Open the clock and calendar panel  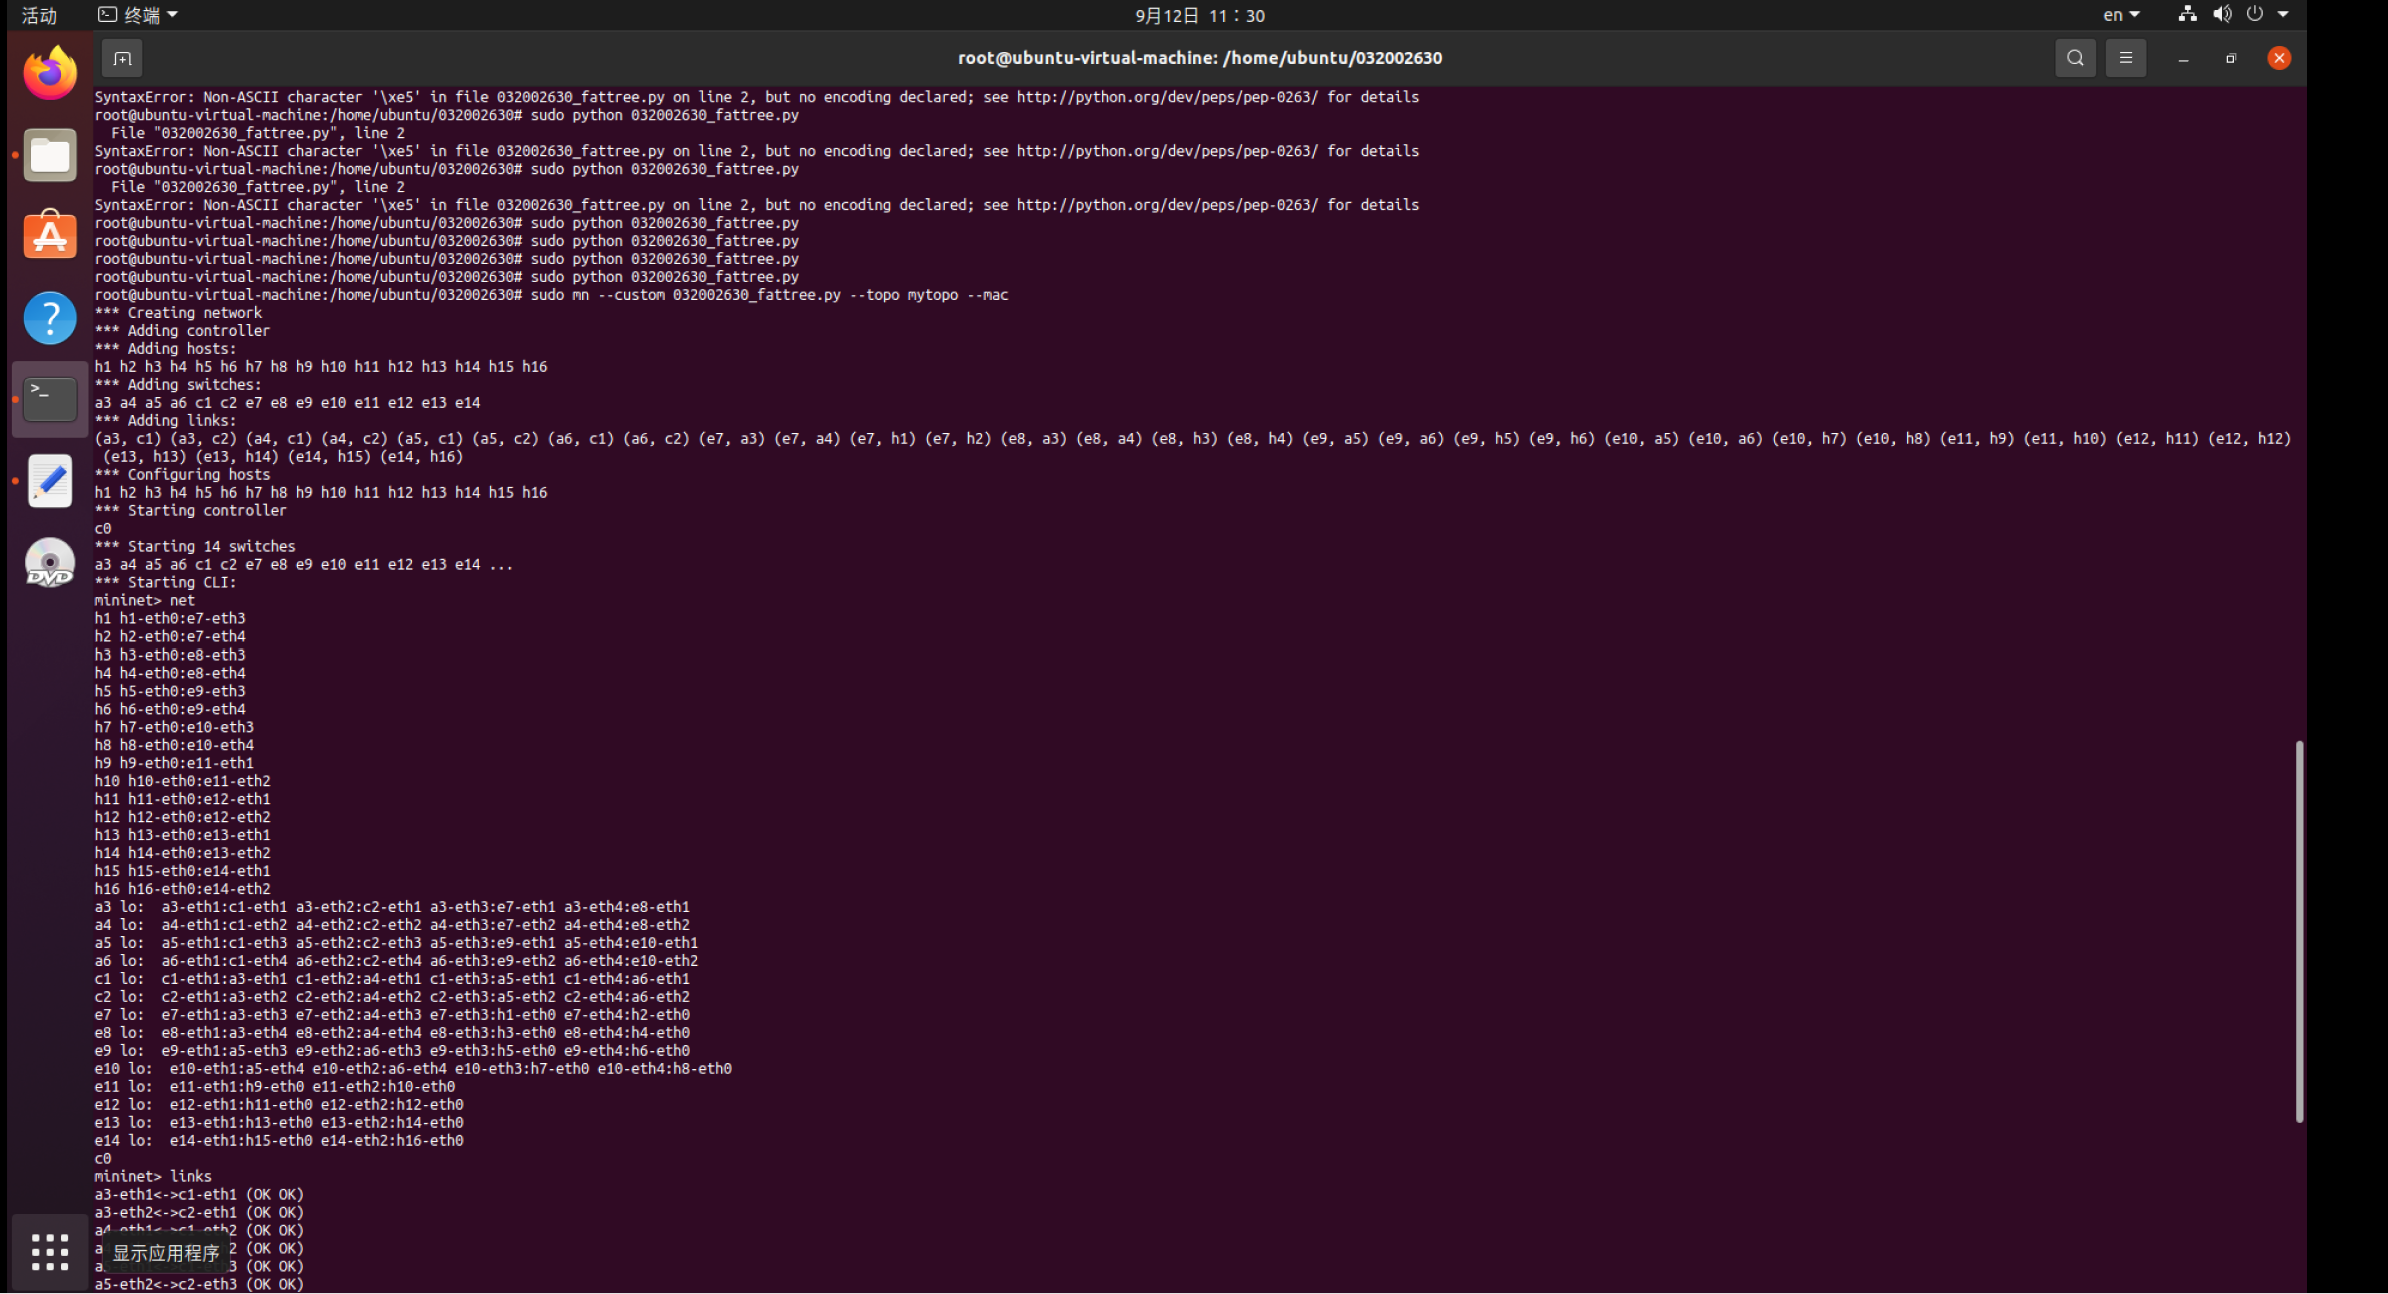tap(1199, 15)
